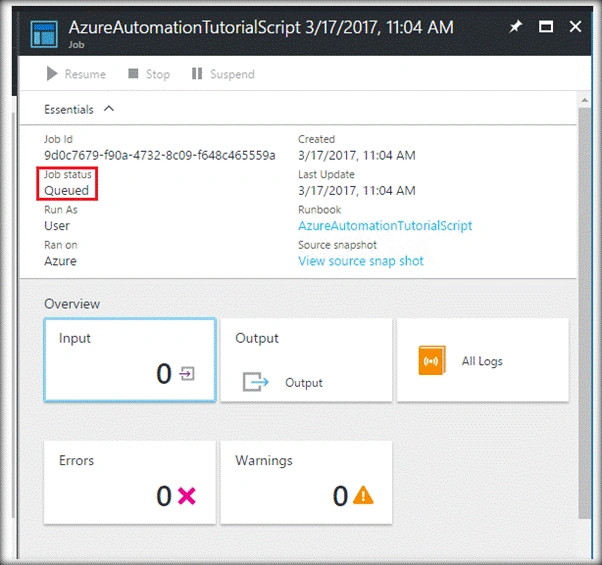The height and width of the screenshot is (565, 602).
Task: Click the scrollbar up arrow
Action: tap(585, 100)
